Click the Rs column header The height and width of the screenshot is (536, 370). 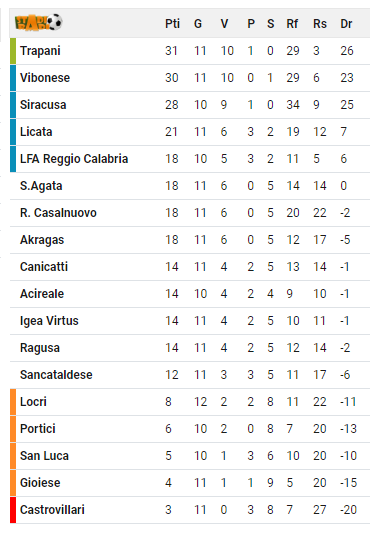click(320, 24)
